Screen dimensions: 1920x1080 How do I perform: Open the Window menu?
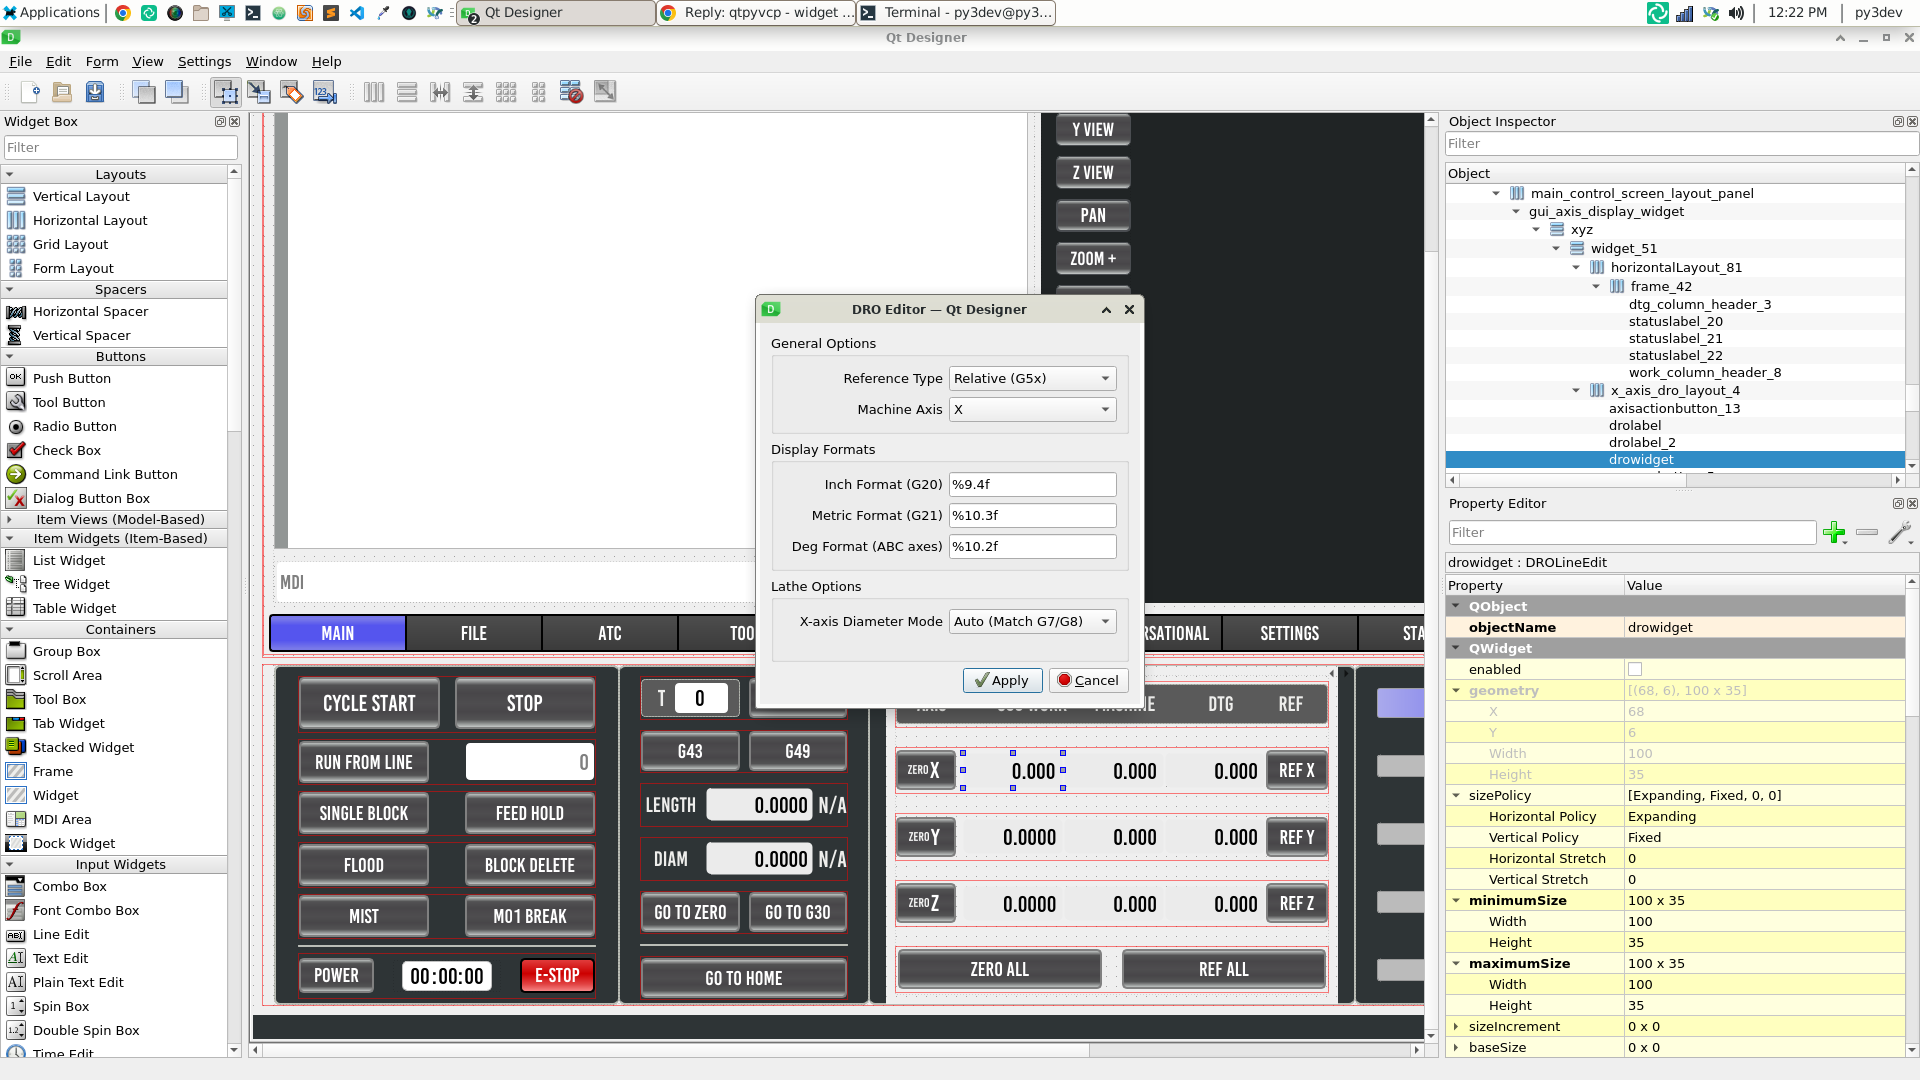point(271,62)
